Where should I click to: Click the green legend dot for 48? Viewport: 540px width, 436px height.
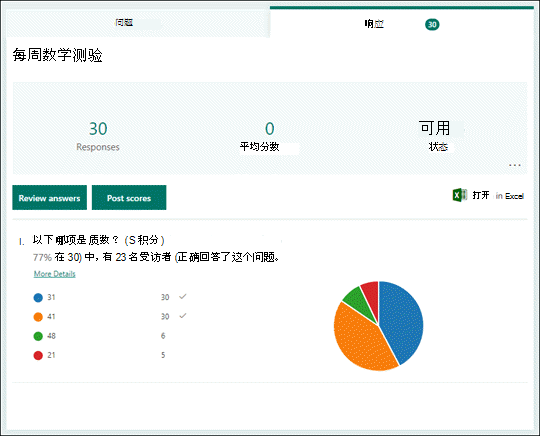(38, 336)
